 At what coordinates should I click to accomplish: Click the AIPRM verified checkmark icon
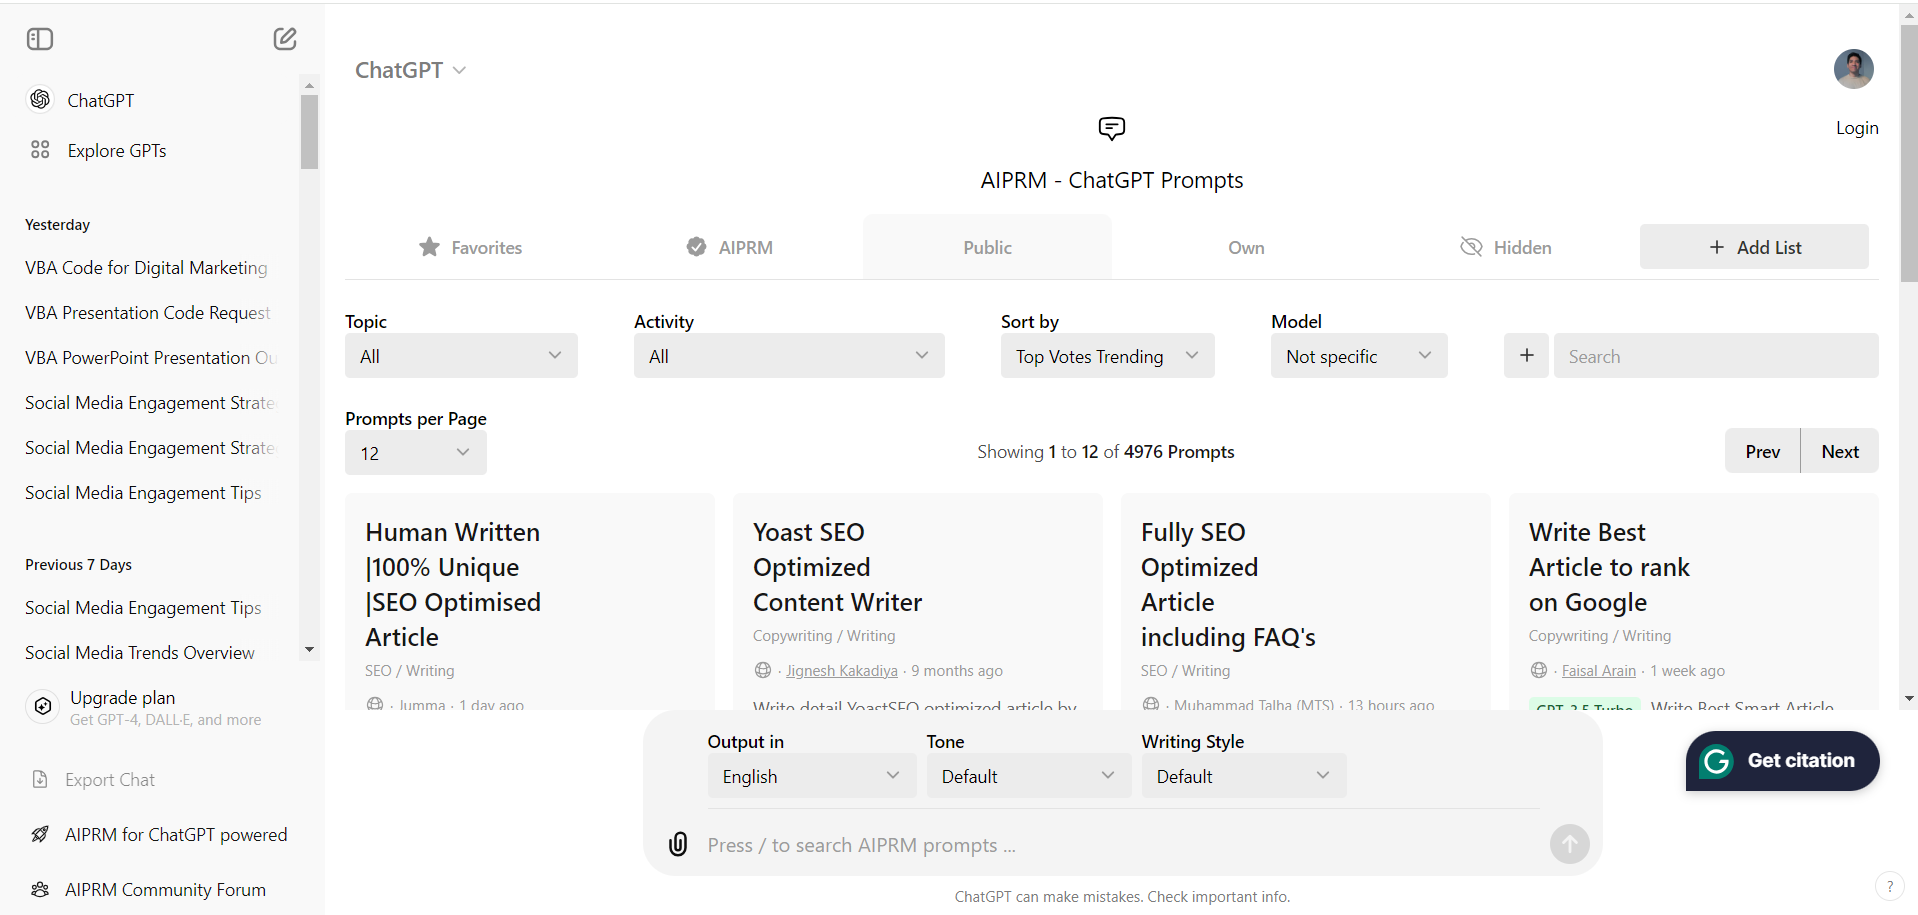point(696,247)
